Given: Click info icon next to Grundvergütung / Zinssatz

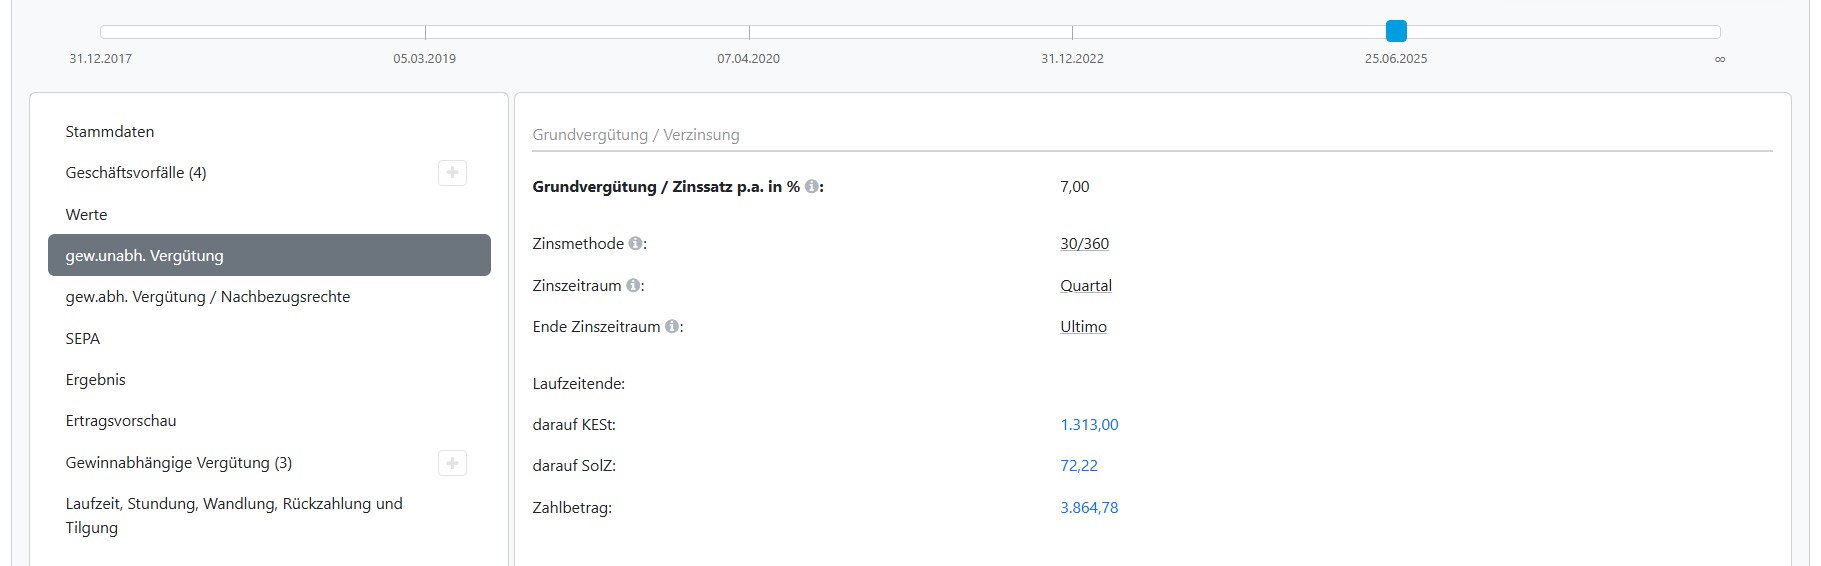Looking at the screenshot, I should (x=811, y=187).
